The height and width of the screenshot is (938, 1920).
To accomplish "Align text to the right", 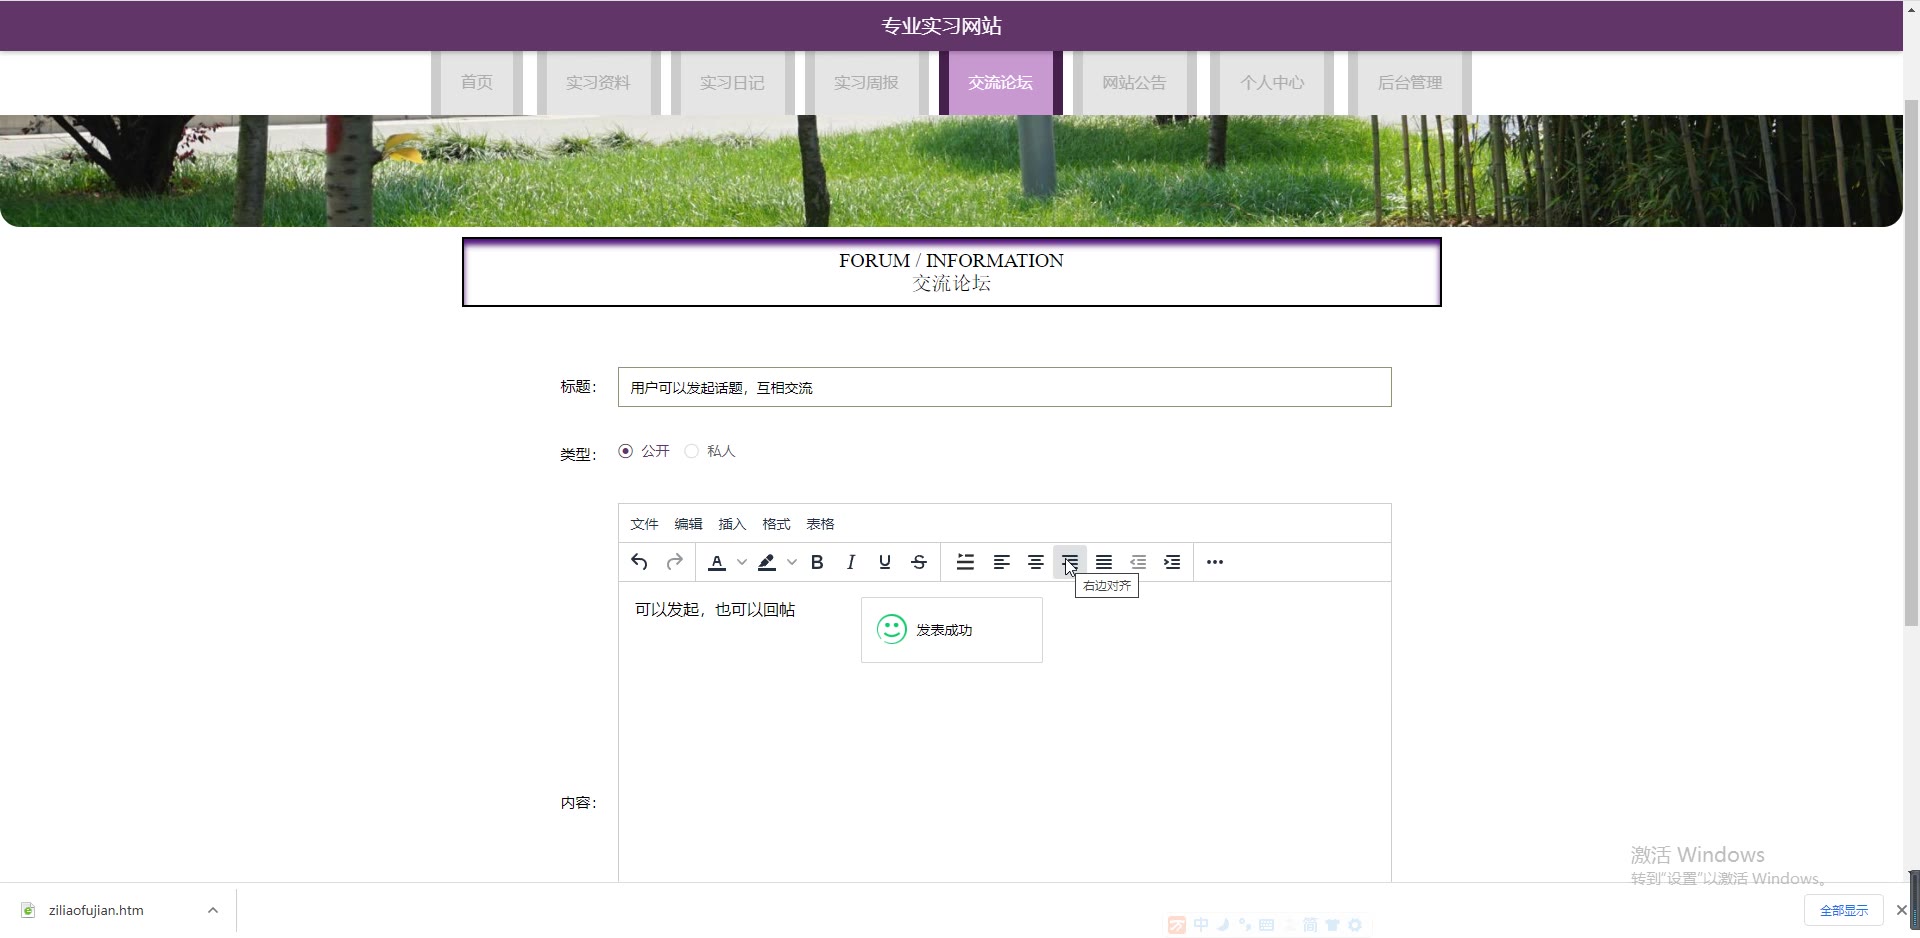I will (1069, 562).
